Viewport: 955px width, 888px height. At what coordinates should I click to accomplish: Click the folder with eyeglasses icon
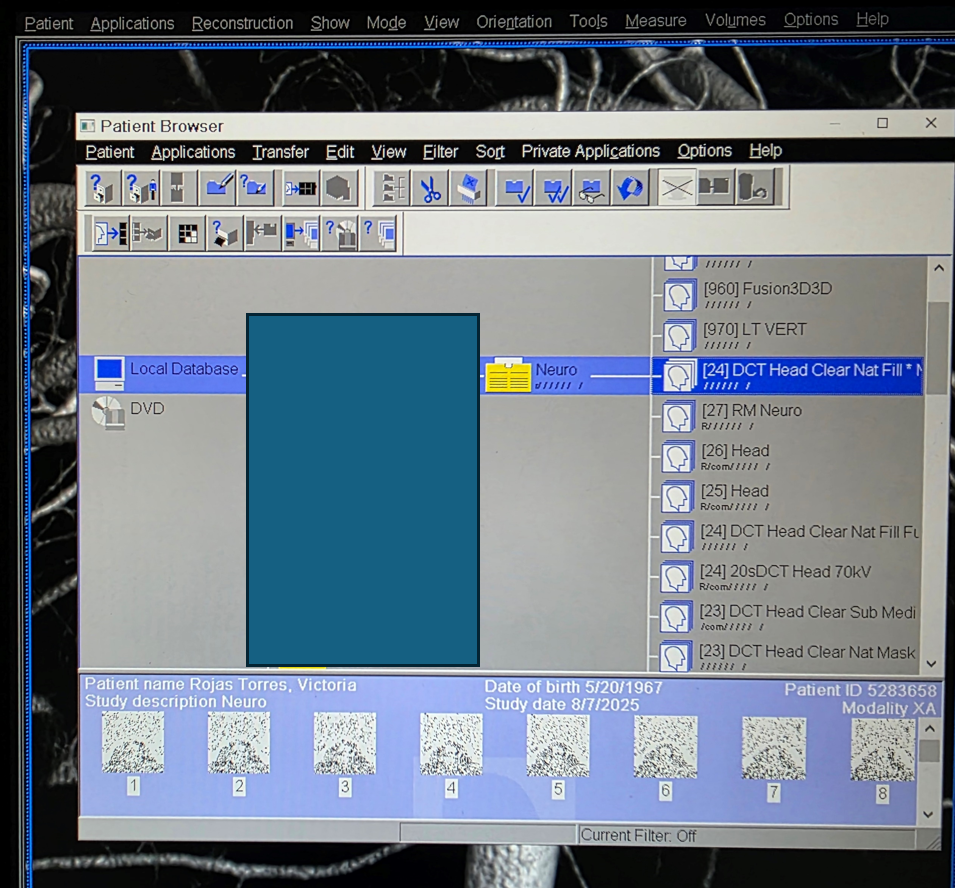click(592, 188)
